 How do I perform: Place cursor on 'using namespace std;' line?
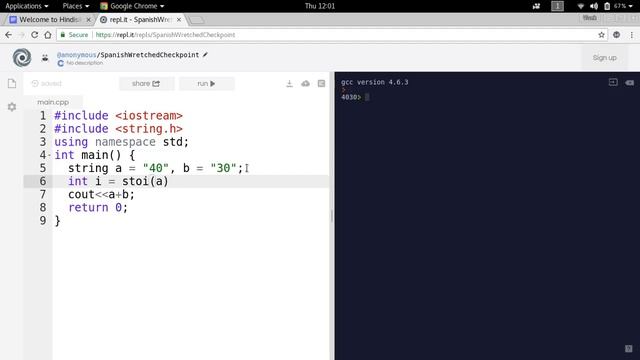click(122, 142)
